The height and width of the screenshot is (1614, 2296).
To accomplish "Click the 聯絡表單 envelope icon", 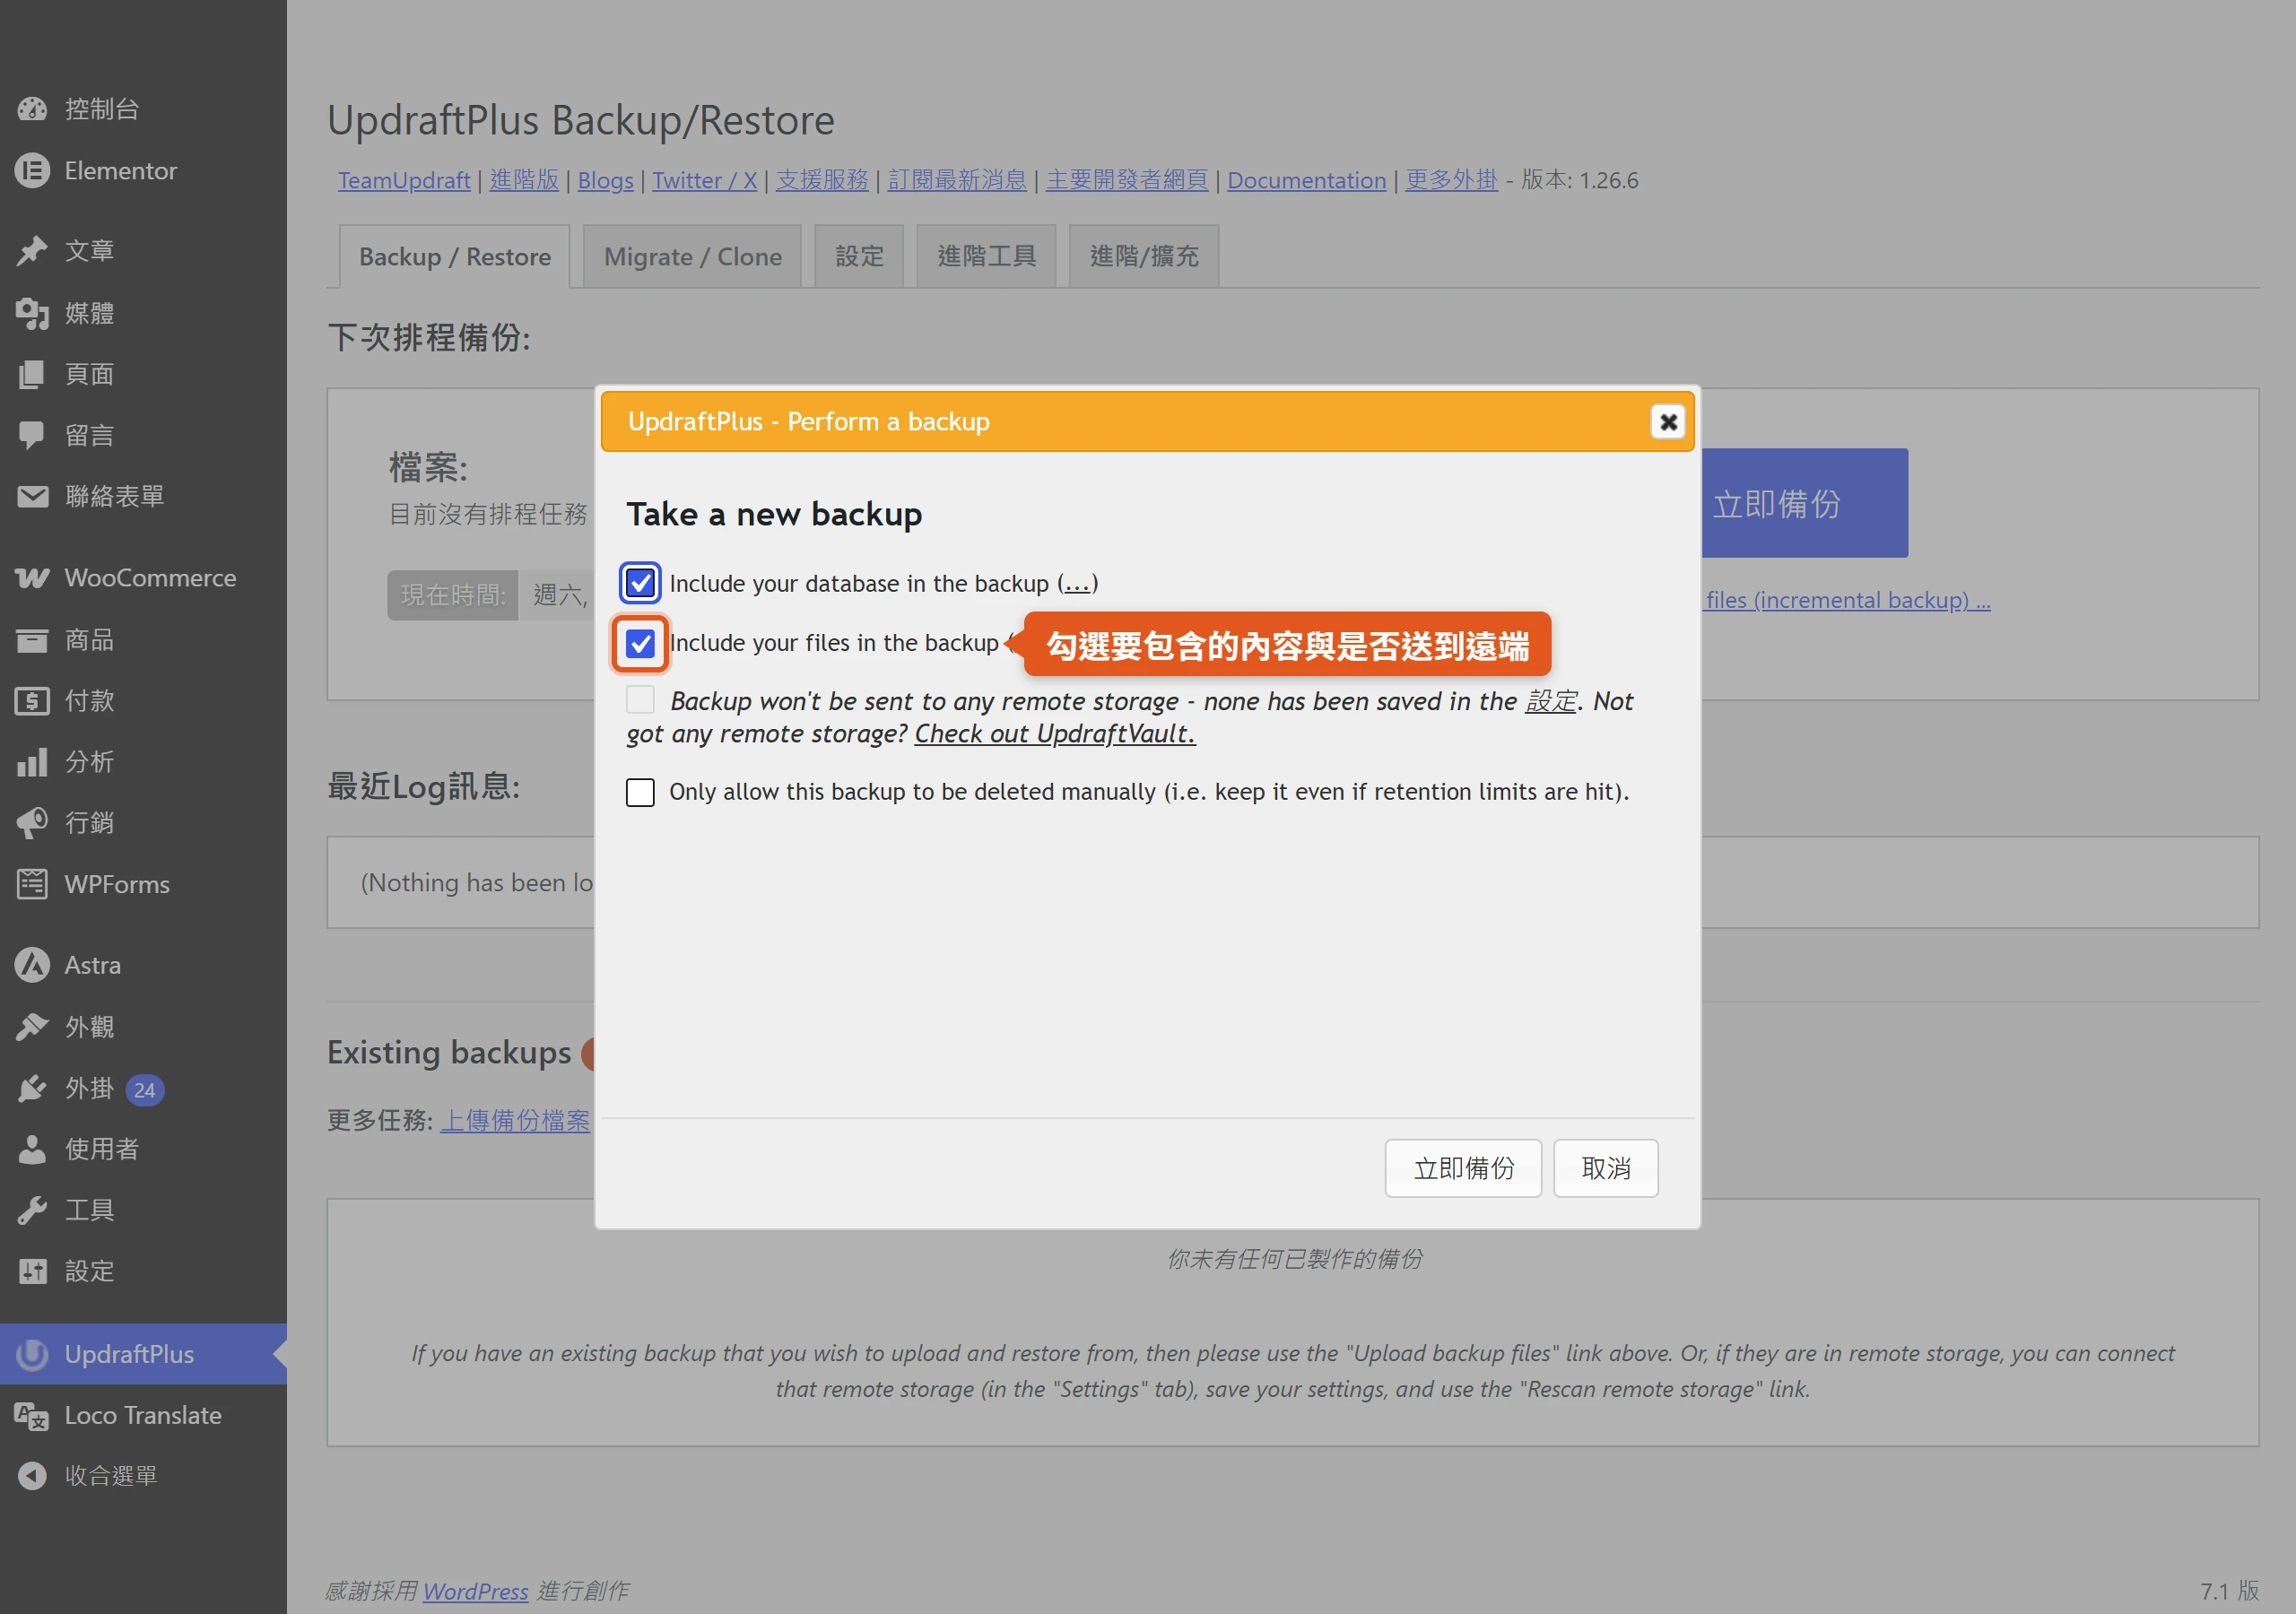I will 32,496.
